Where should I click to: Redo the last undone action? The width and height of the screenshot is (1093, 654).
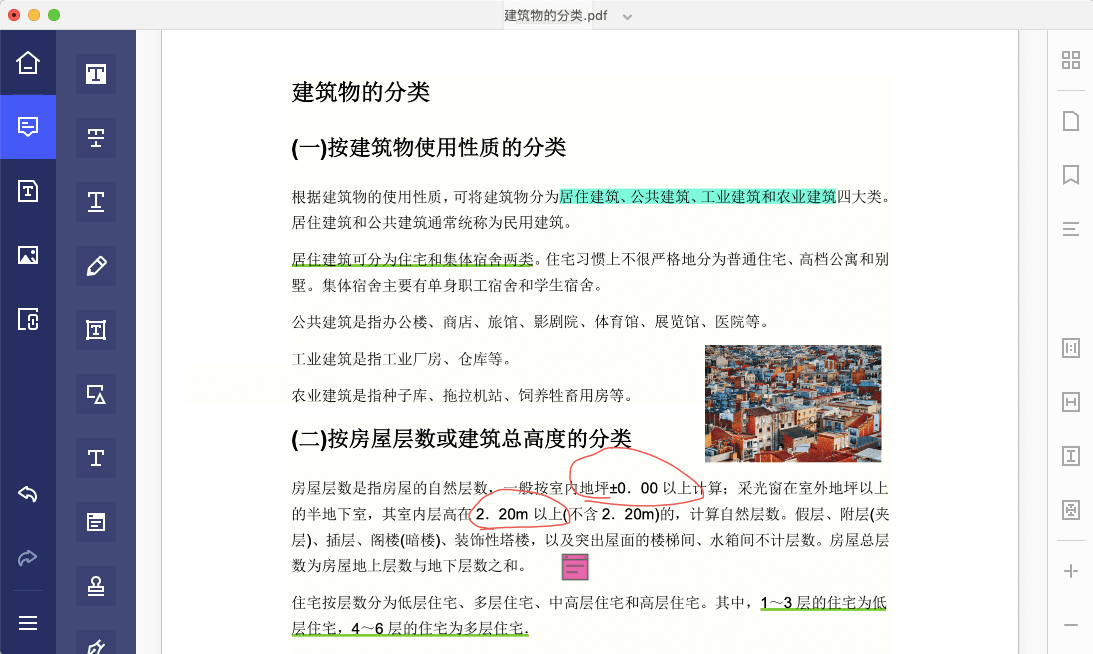click(x=28, y=558)
